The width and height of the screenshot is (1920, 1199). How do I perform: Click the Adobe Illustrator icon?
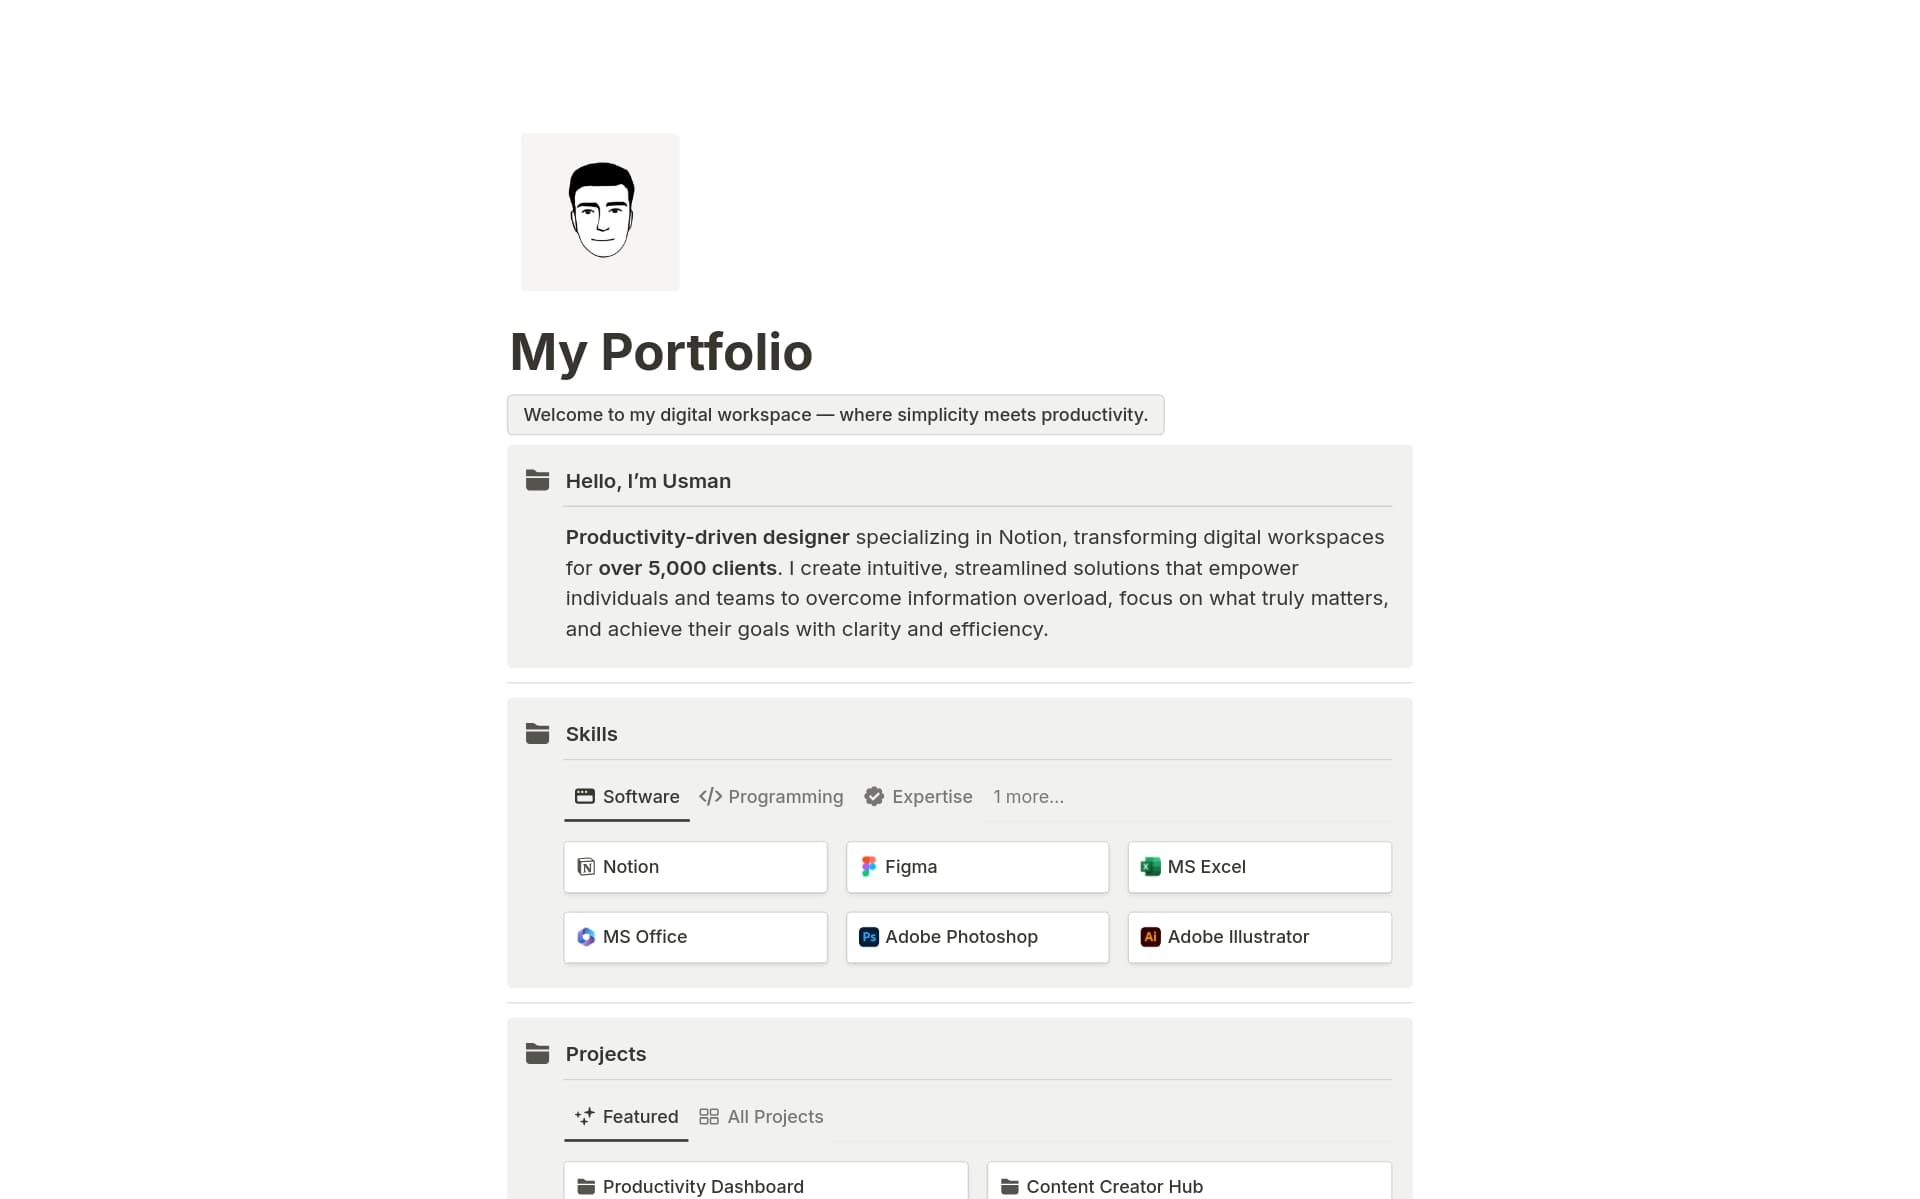click(1151, 937)
